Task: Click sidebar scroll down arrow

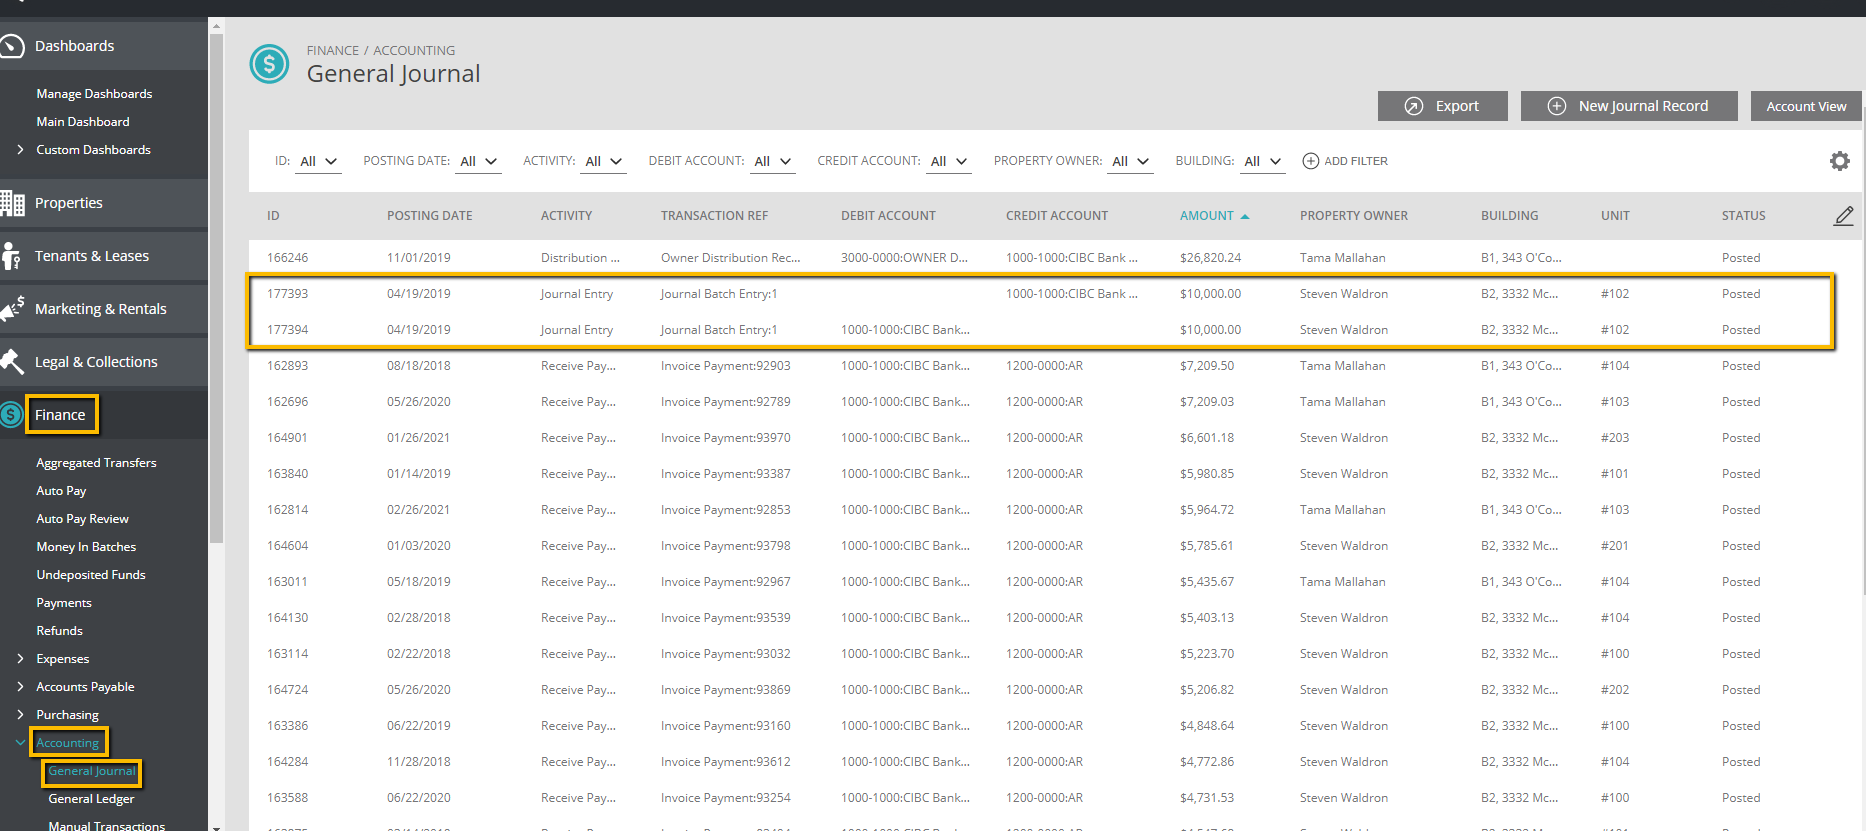Action: coord(215,826)
